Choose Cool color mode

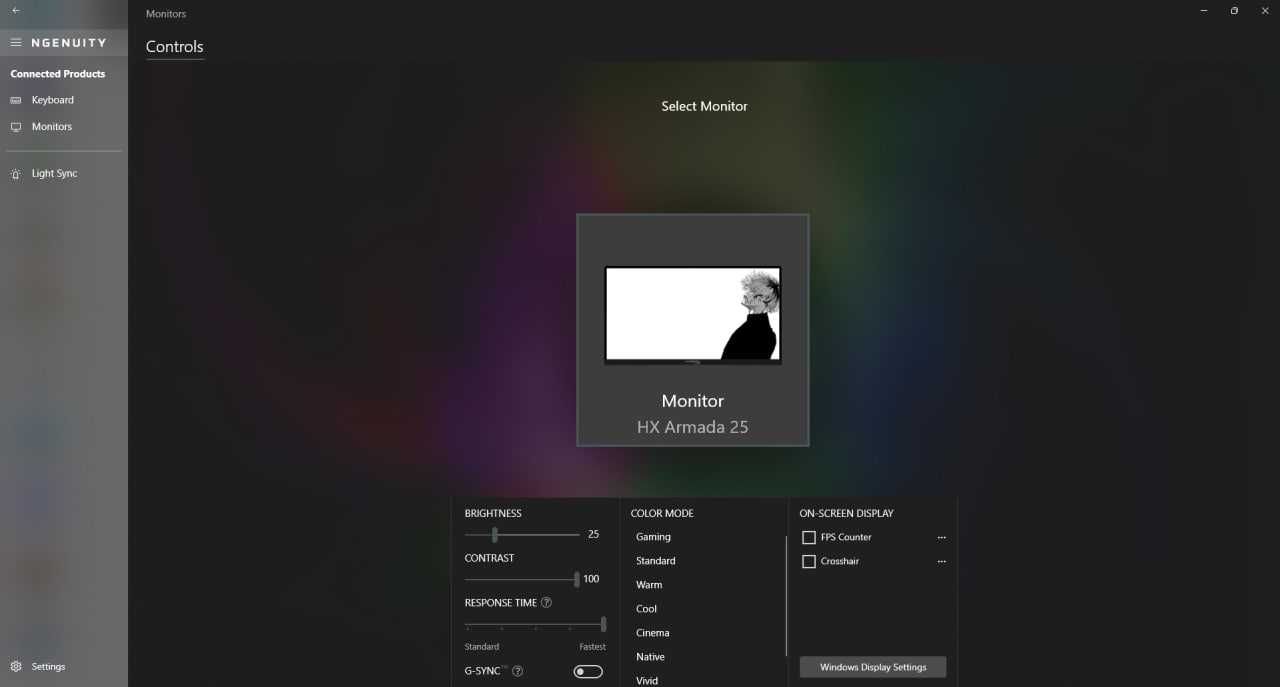point(647,609)
